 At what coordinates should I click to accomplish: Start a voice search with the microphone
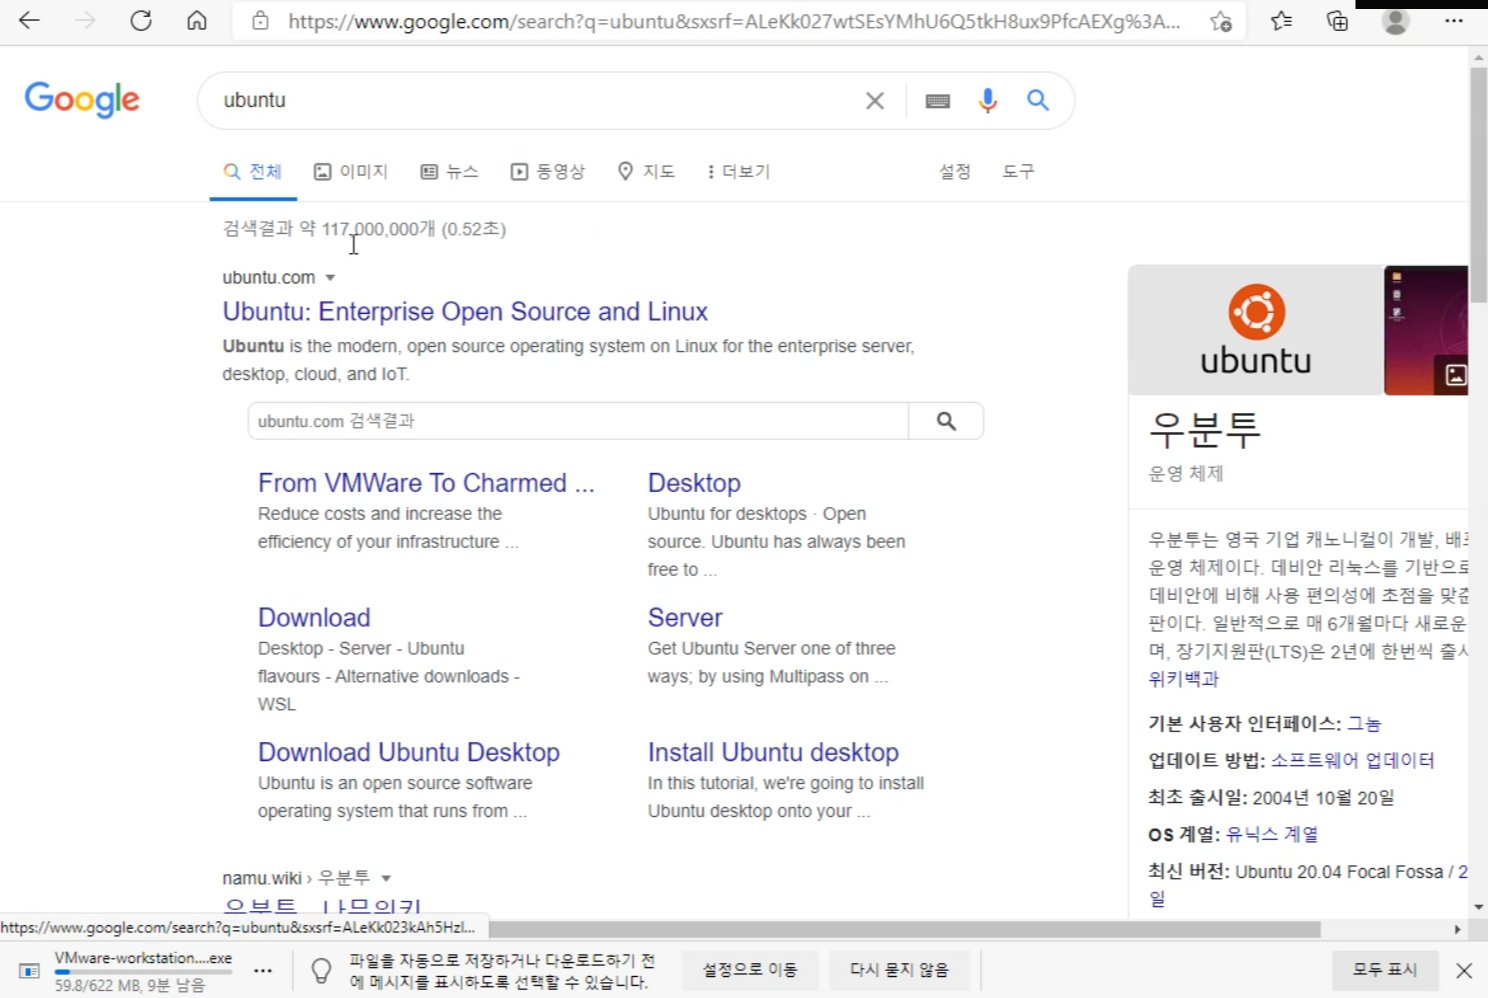click(988, 100)
